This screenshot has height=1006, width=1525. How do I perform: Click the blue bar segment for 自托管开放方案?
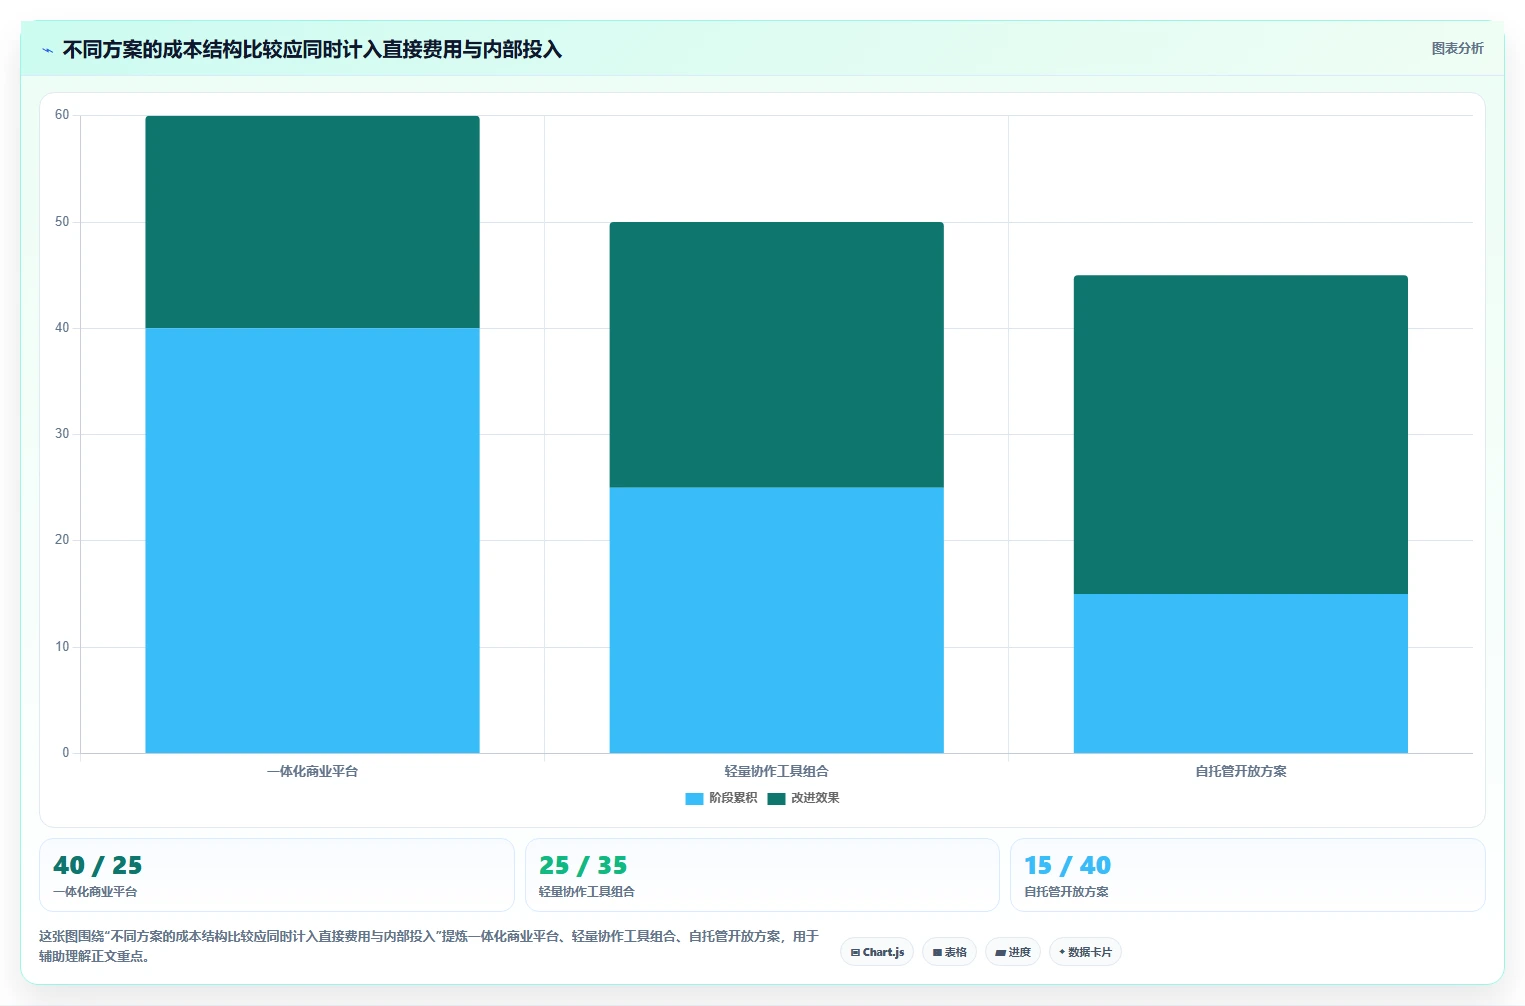pyautogui.click(x=1240, y=673)
